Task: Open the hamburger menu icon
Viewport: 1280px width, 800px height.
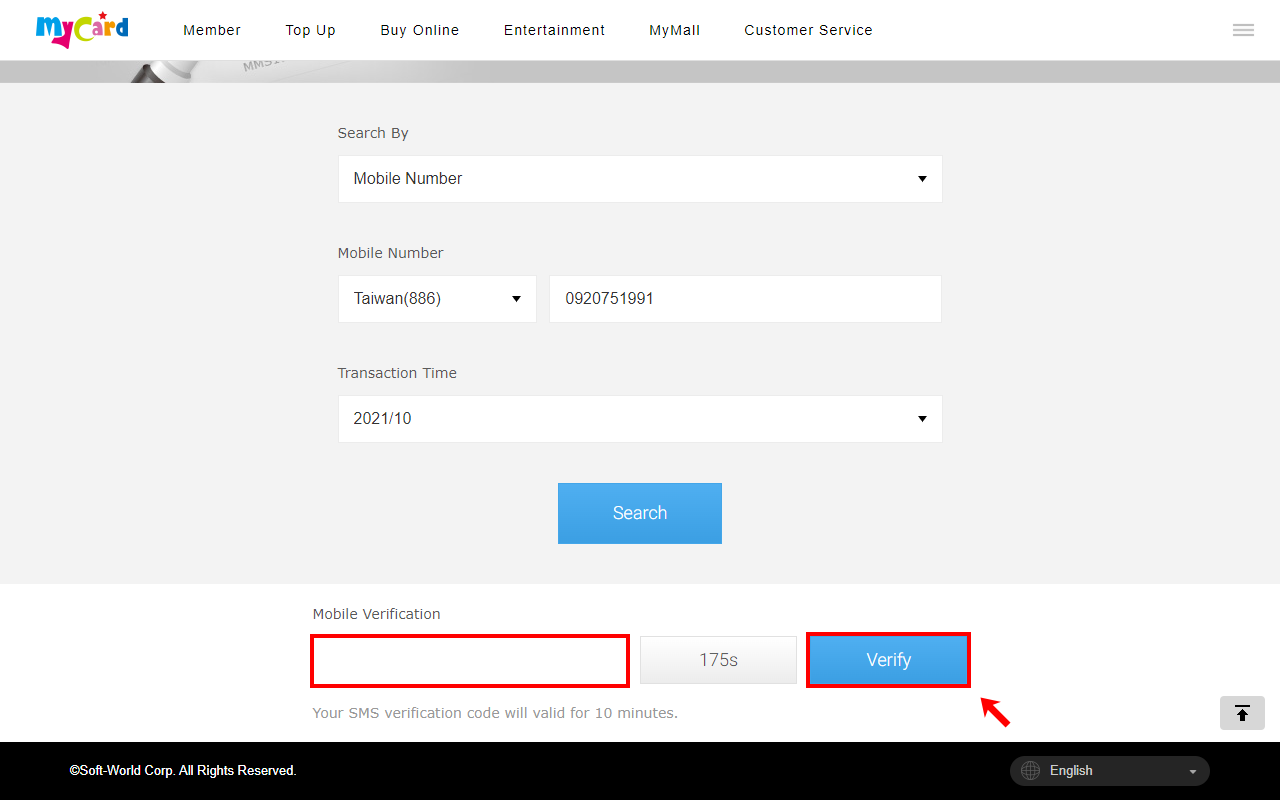Action: click(1243, 30)
